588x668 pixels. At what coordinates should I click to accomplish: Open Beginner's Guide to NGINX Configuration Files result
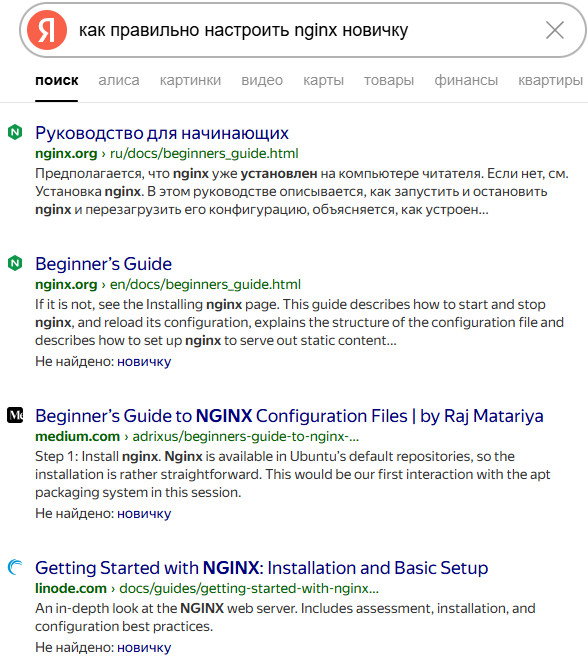289,416
